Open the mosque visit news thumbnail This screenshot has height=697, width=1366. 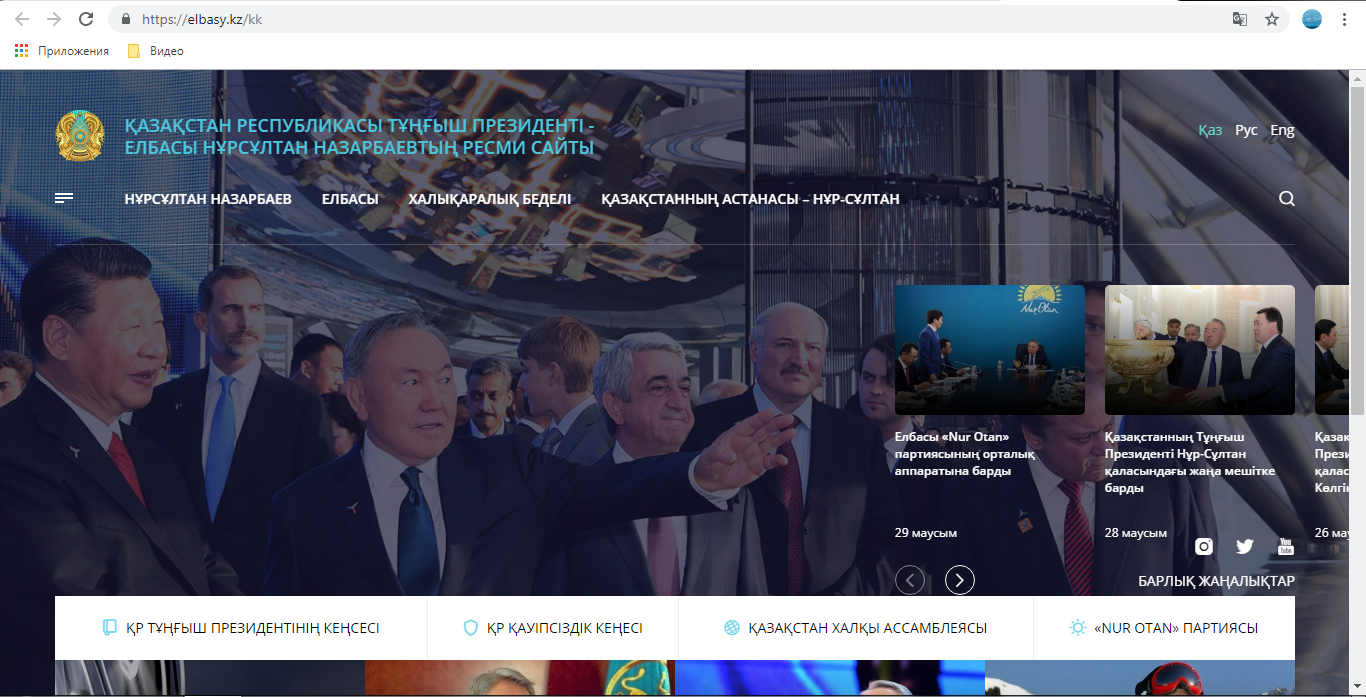tap(1200, 350)
